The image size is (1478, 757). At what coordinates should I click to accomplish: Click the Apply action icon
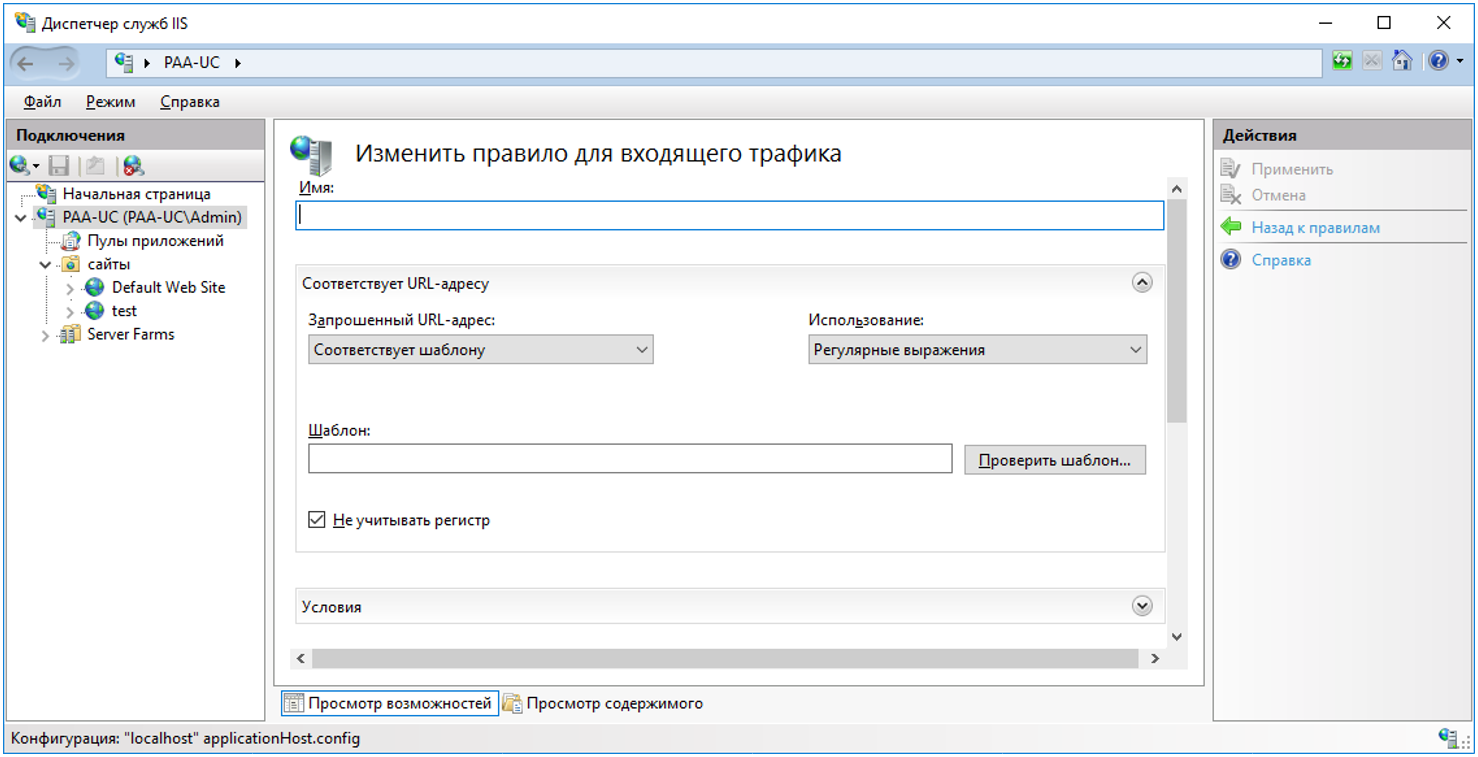1231,169
